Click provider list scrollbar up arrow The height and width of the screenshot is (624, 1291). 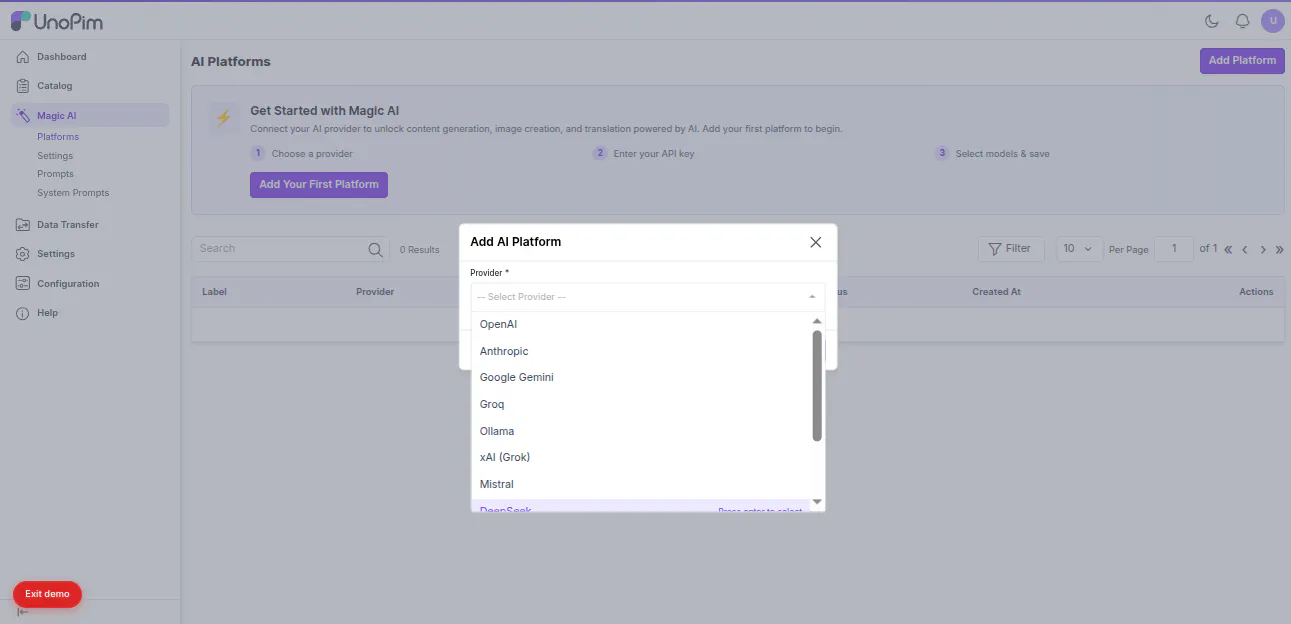[x=817, y=320]
